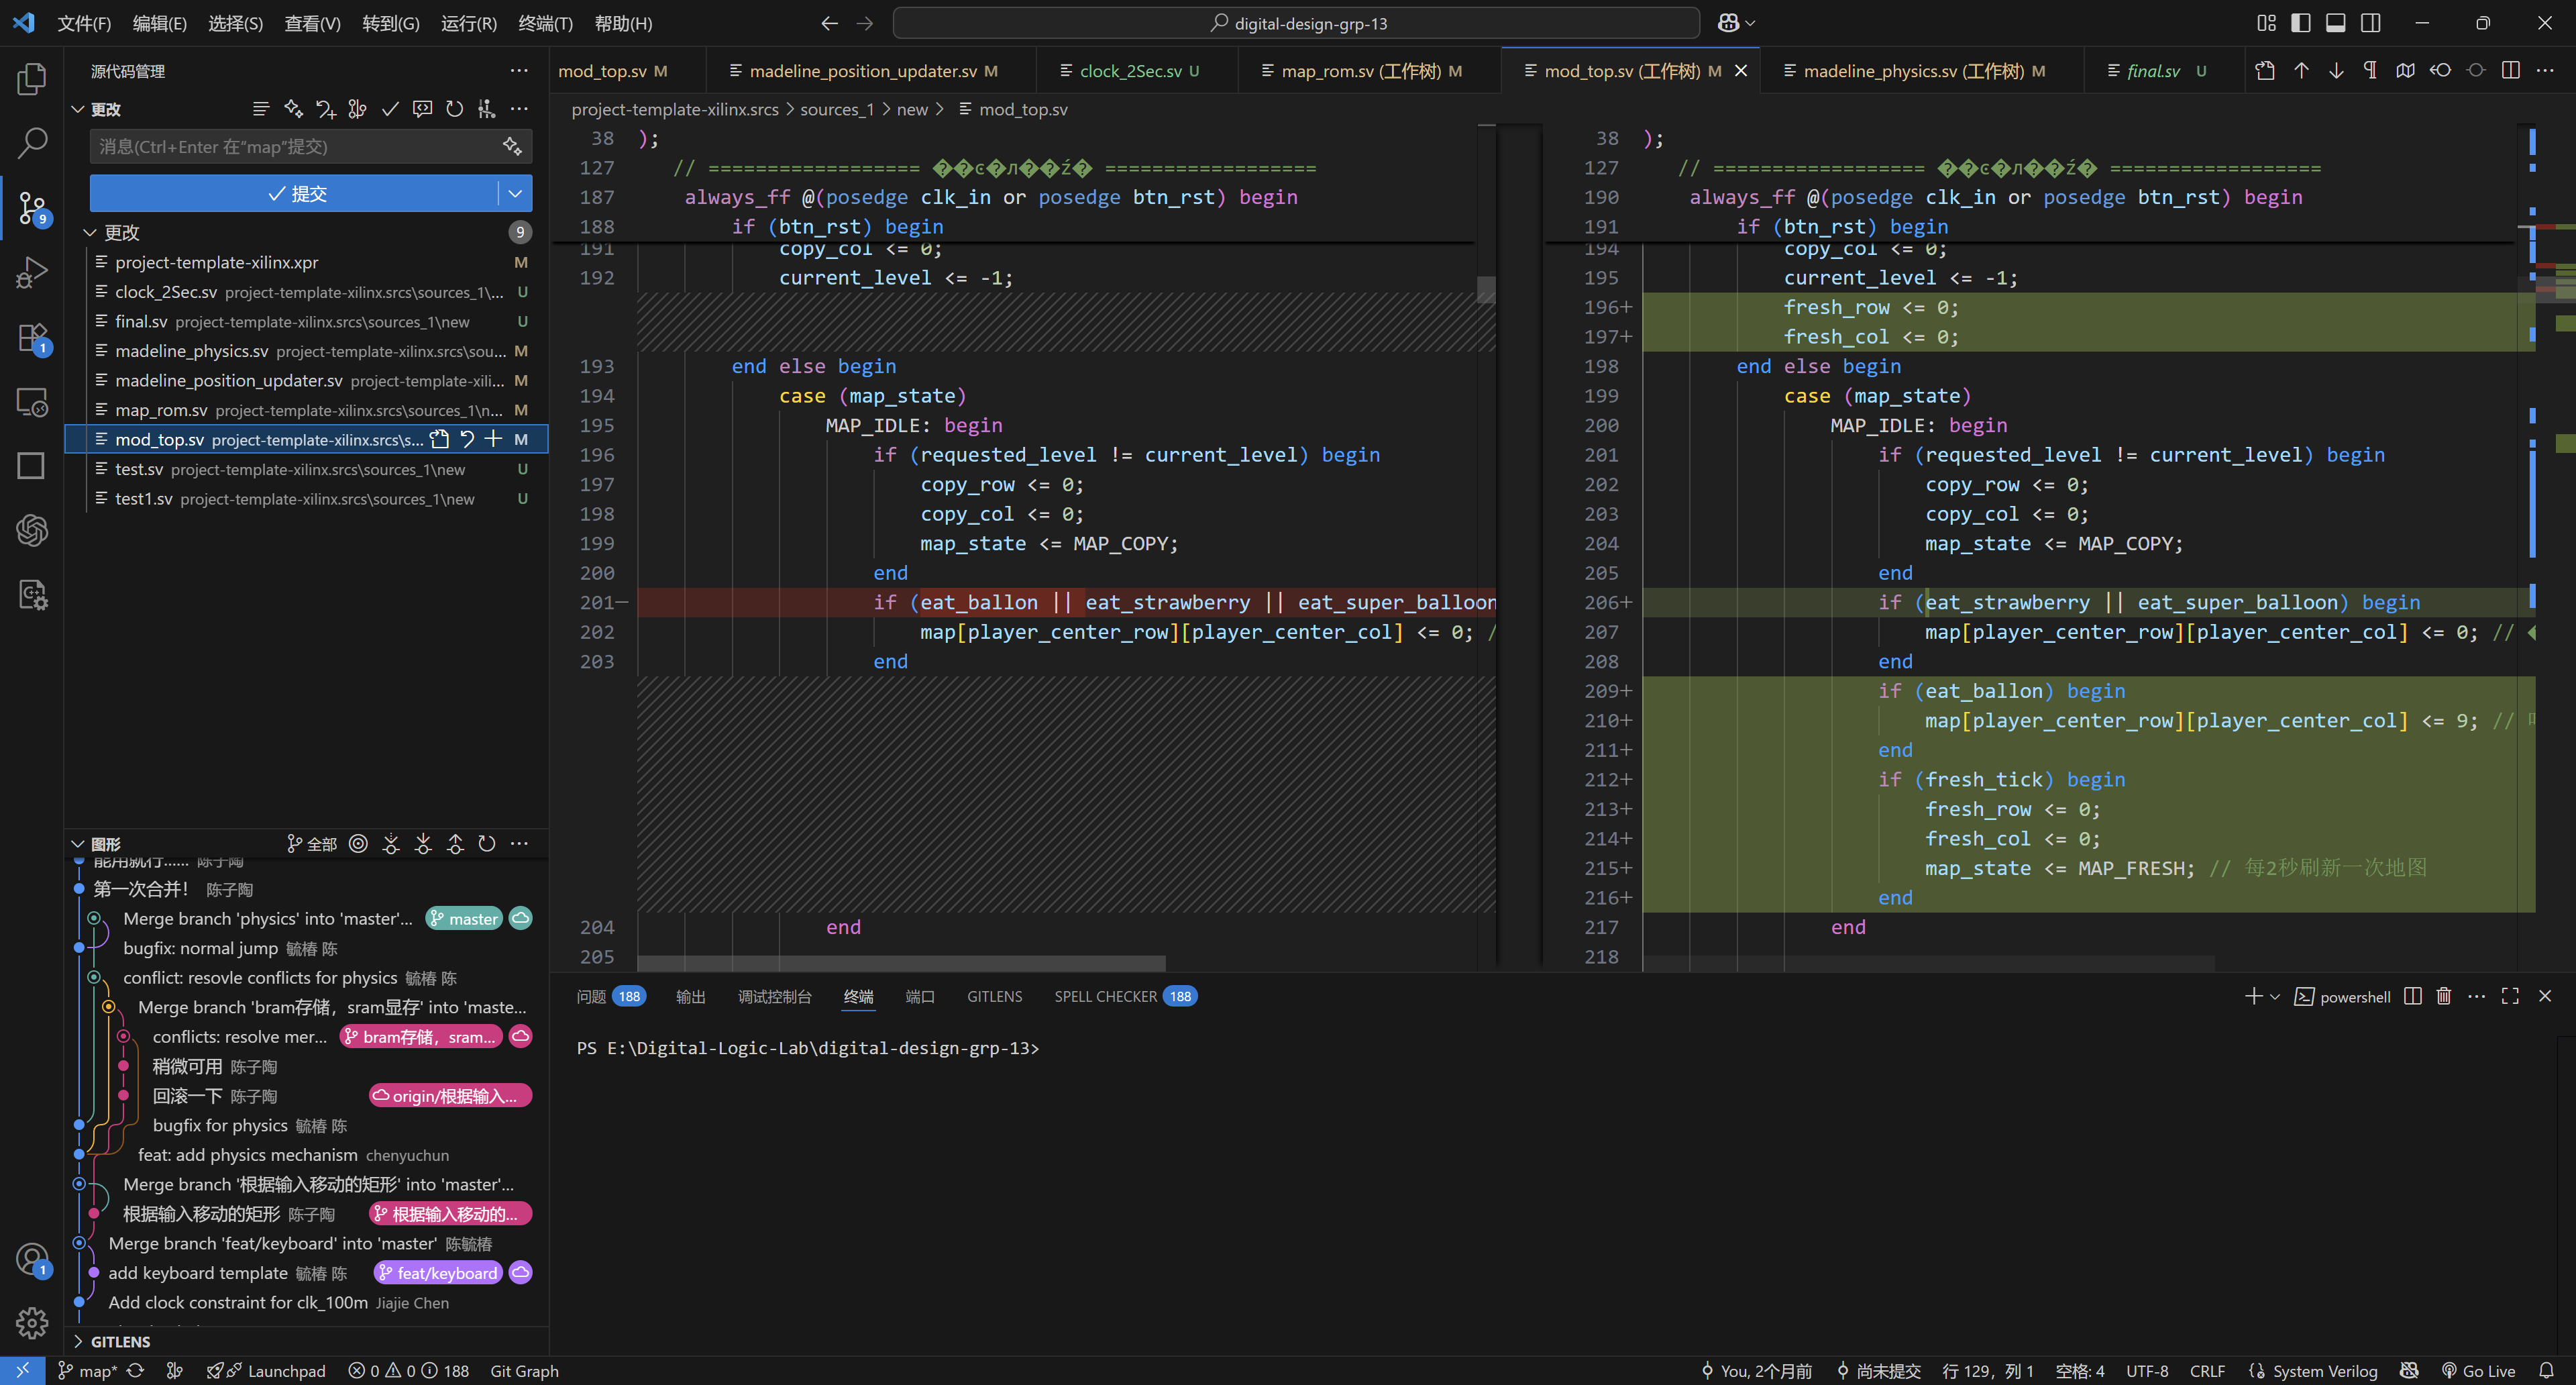The height and width of the screenshot is (1385, 2576).
Task: Toggle whitespace display pilcrow in diff toolbar
Action: click(2370, 71)
